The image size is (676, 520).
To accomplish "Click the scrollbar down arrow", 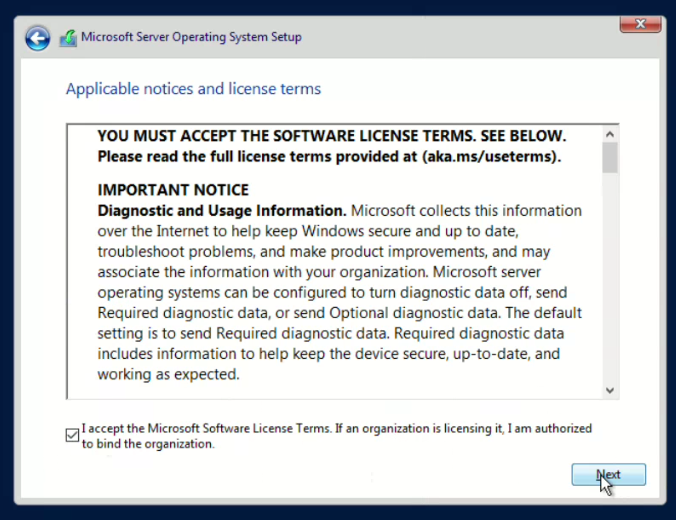I will coord(610,390).
